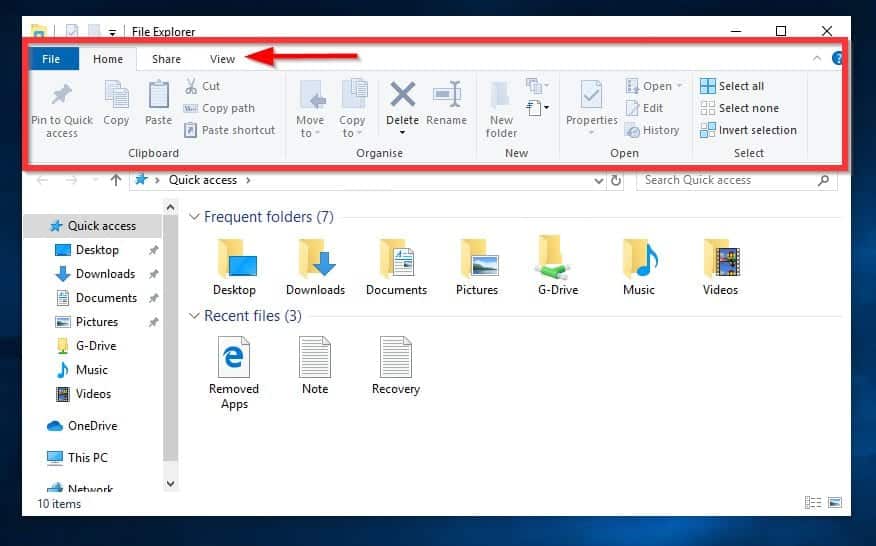Screen dimensions: 876x546
Task: Open the Removed Apps recent file
Action: [x=234, y=373]
